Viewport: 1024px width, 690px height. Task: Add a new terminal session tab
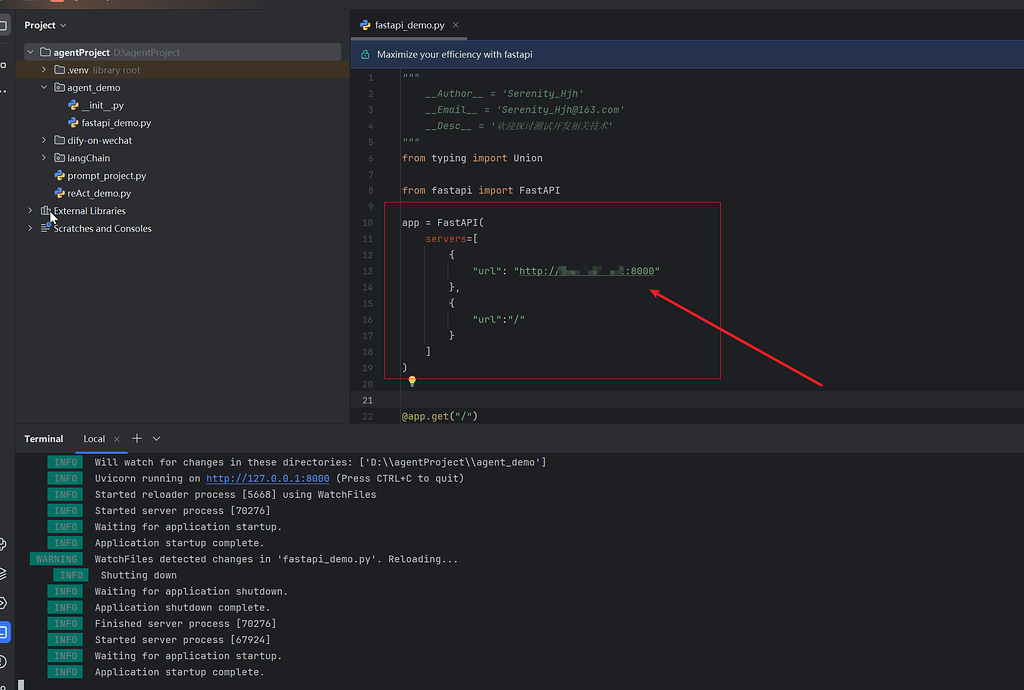tap(137, 439)
